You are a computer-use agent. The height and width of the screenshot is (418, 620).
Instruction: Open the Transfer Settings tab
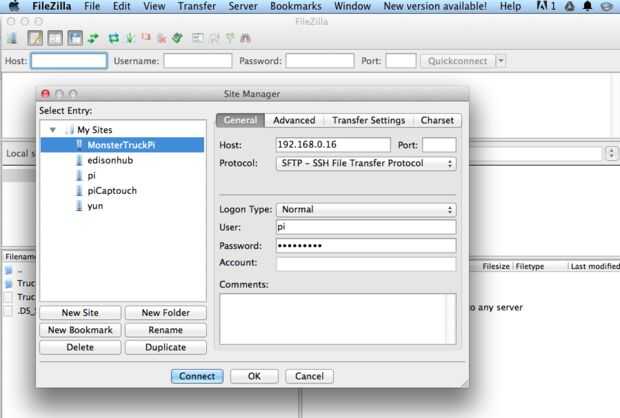tap(369, 120)
